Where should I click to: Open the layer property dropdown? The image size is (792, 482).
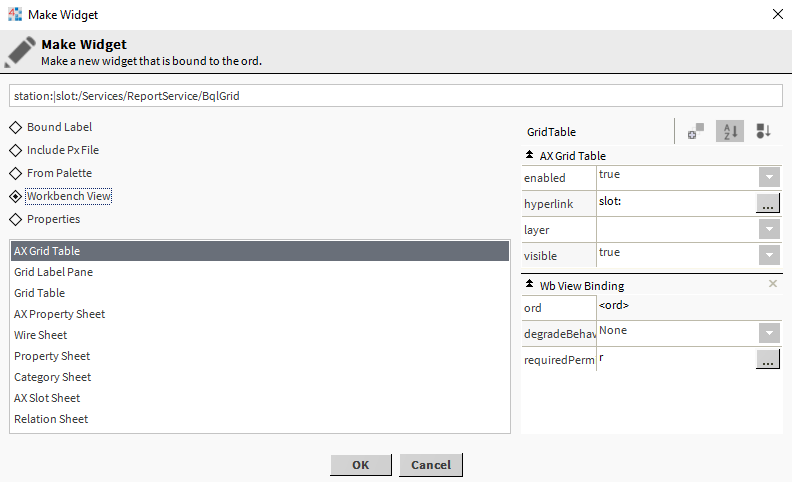coord(768,229)
